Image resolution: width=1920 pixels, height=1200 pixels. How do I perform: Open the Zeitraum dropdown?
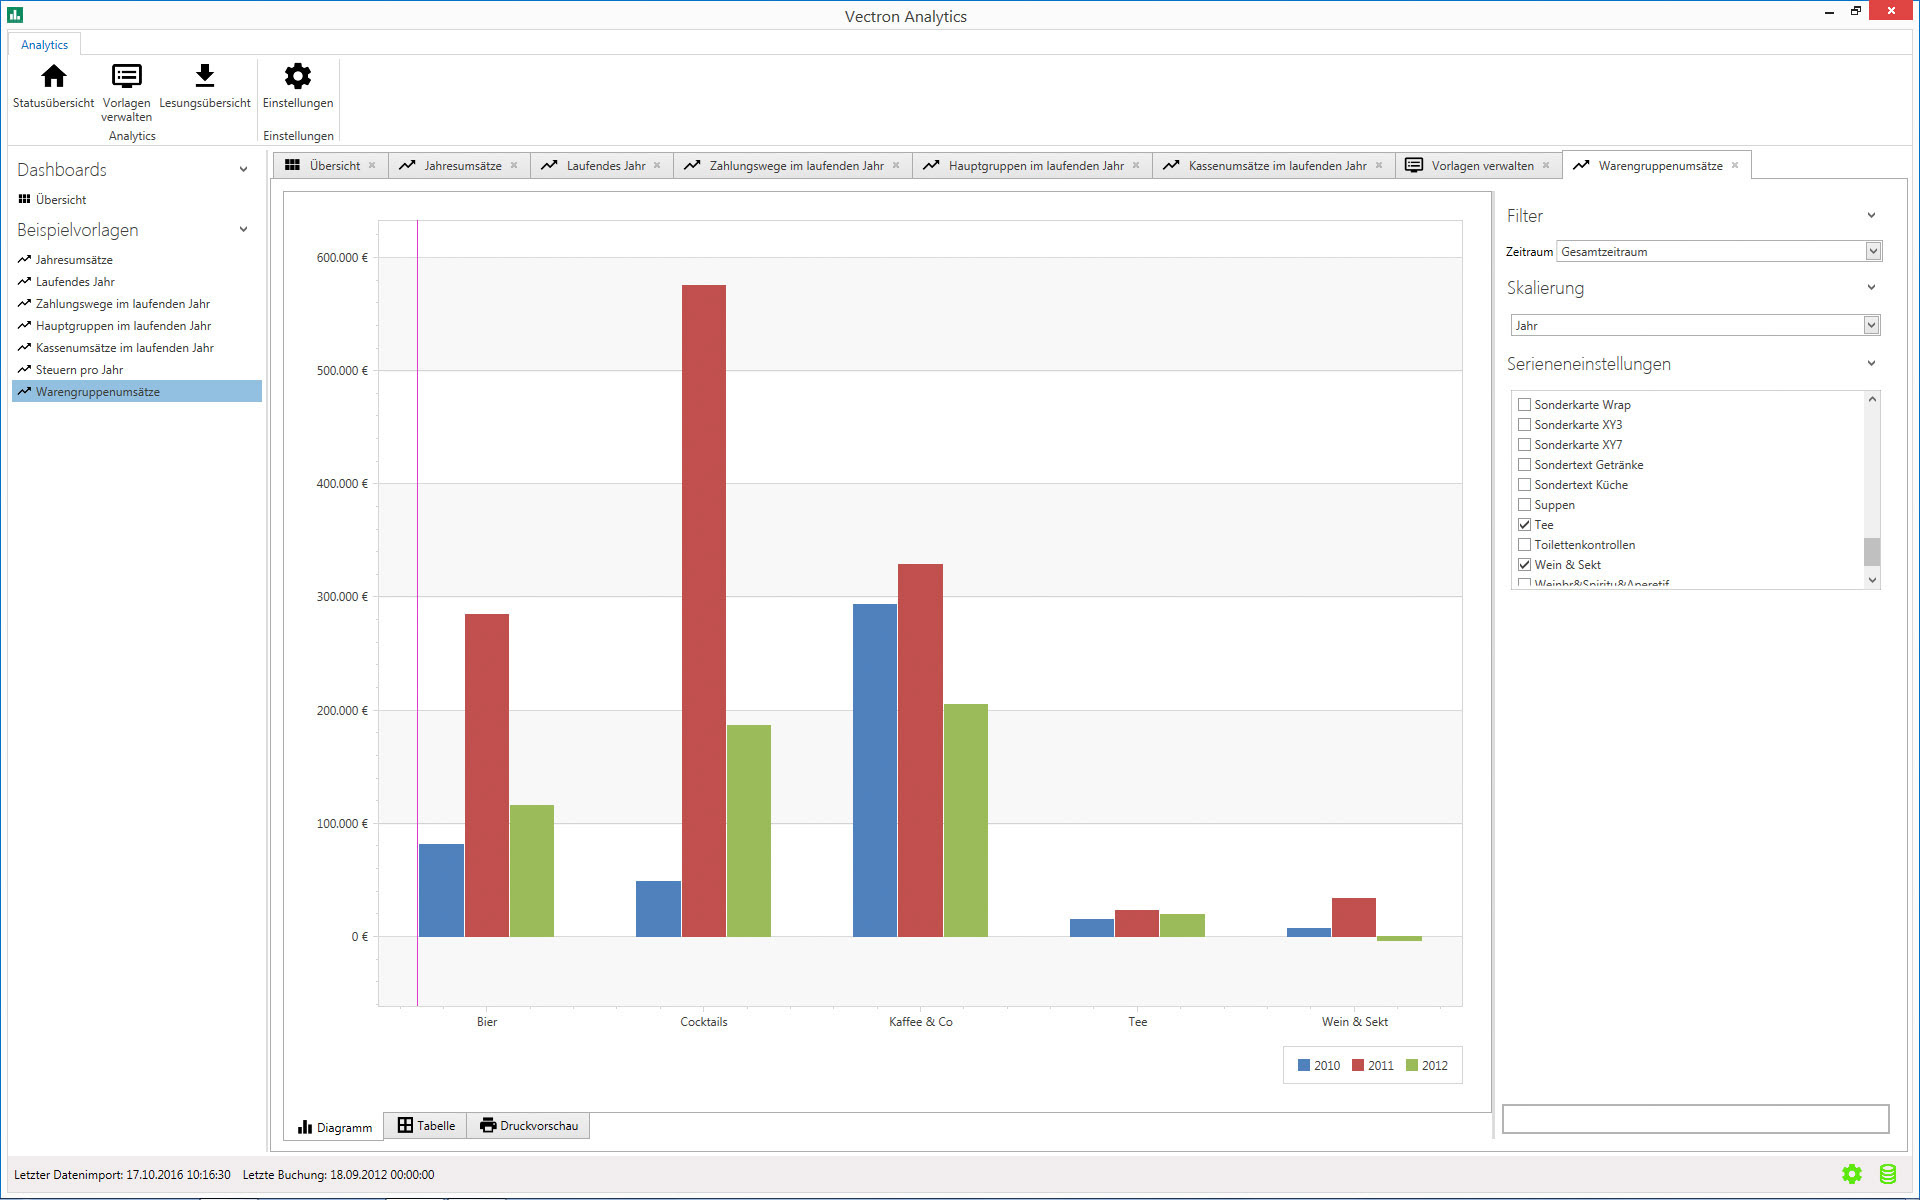click(1873, 252)
